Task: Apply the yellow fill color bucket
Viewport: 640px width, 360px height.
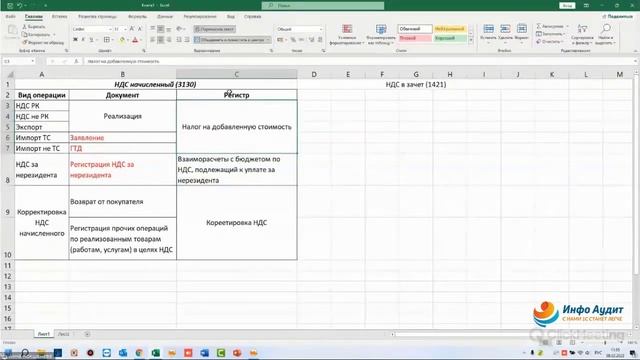Action: click(x=122, y=40)
